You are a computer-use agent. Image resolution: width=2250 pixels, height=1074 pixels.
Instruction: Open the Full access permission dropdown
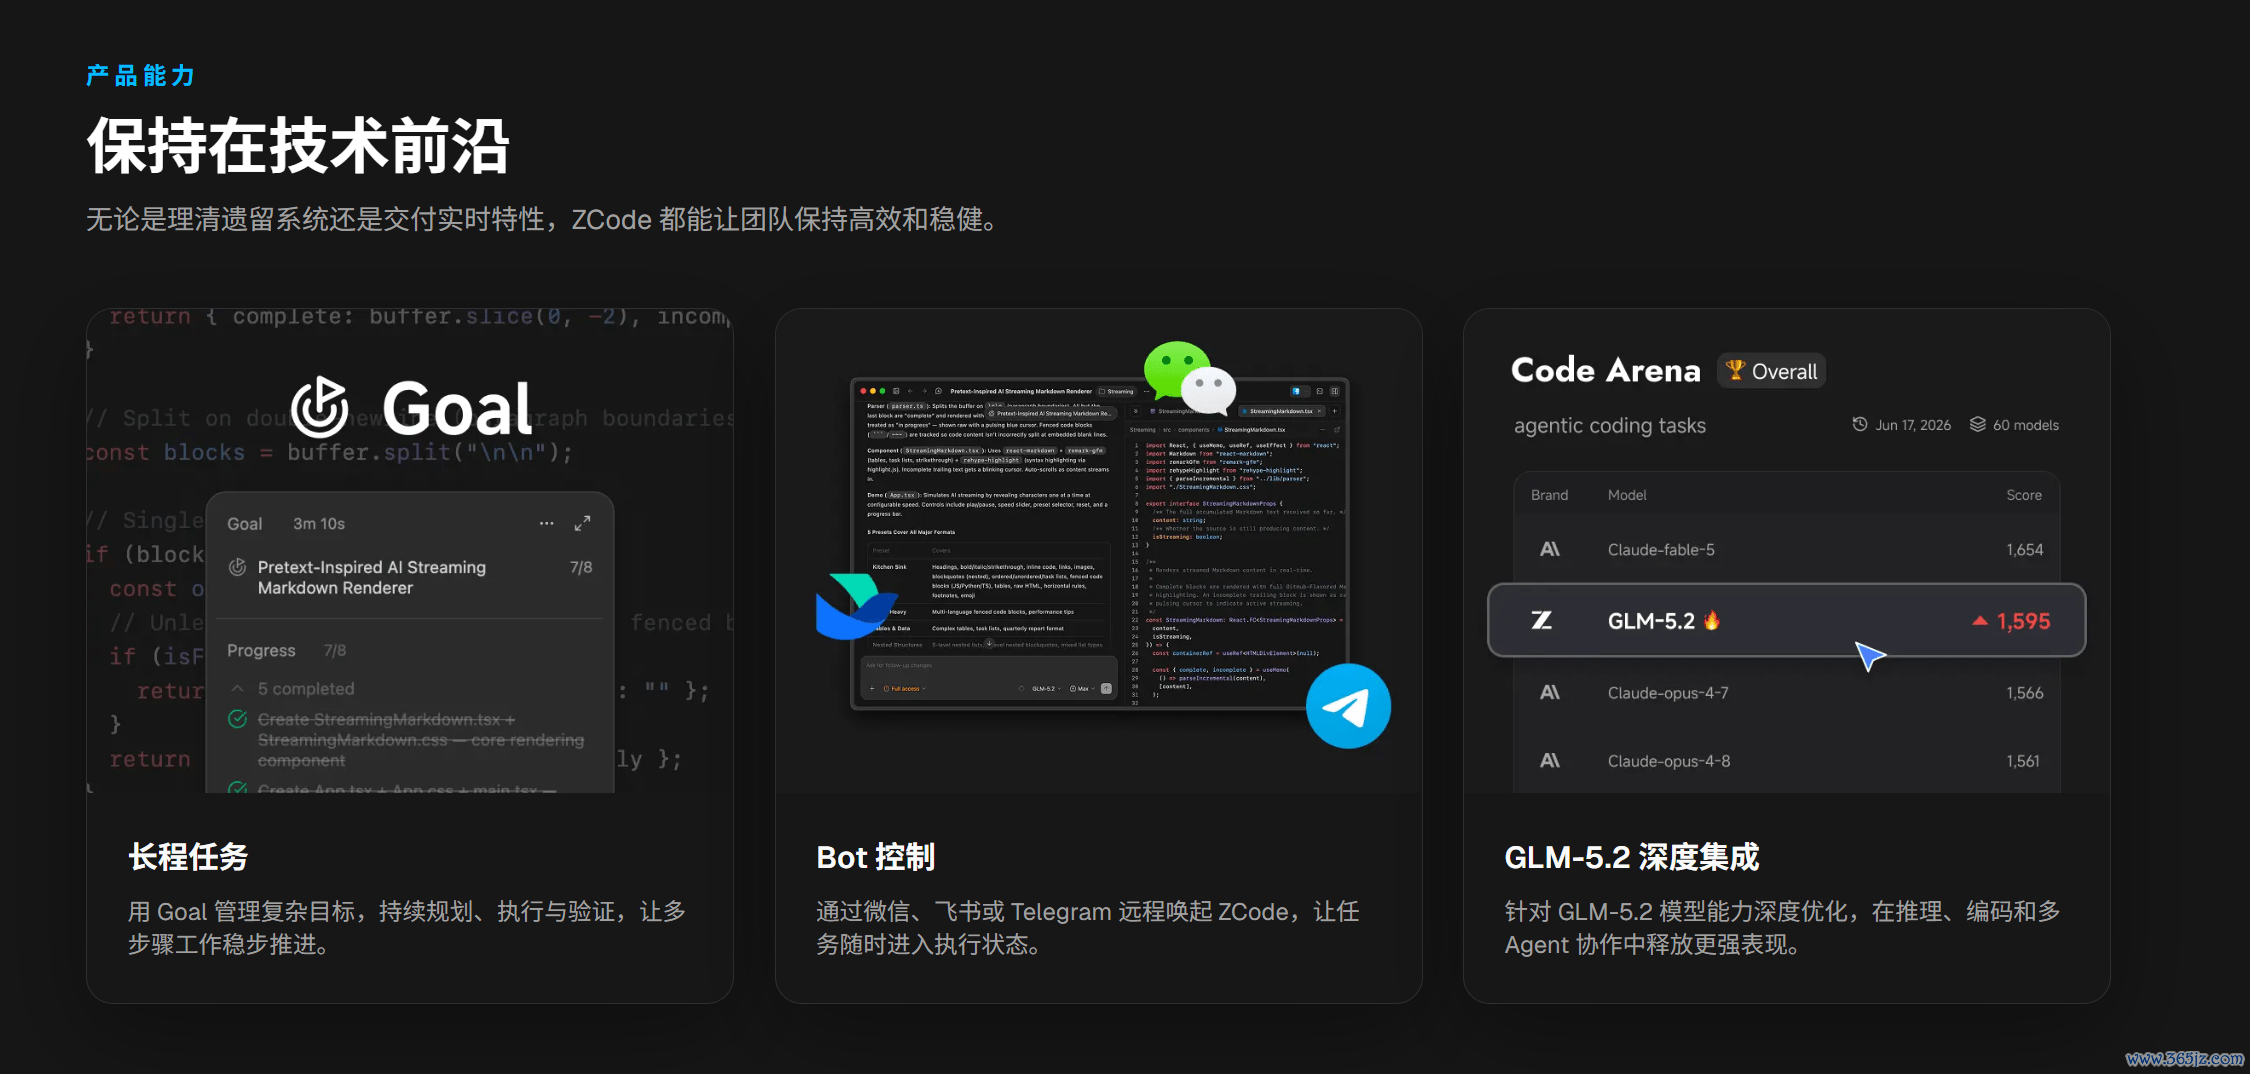(x=904, y=688)
